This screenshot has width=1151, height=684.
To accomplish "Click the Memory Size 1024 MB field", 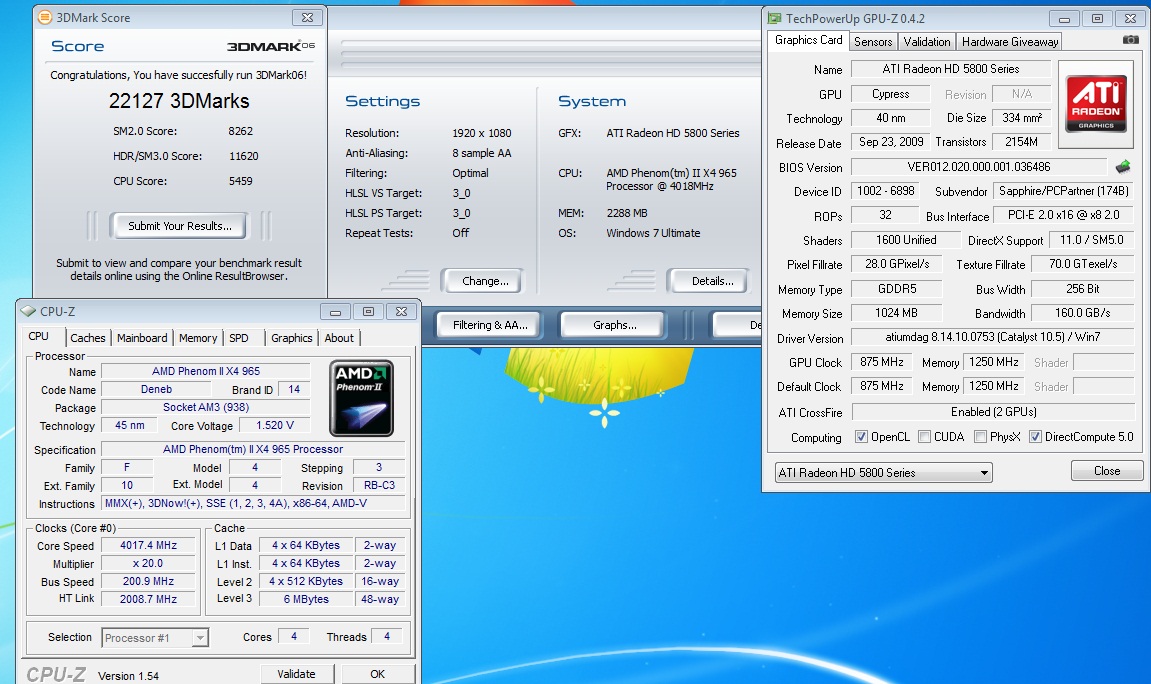I will point(896,313).
